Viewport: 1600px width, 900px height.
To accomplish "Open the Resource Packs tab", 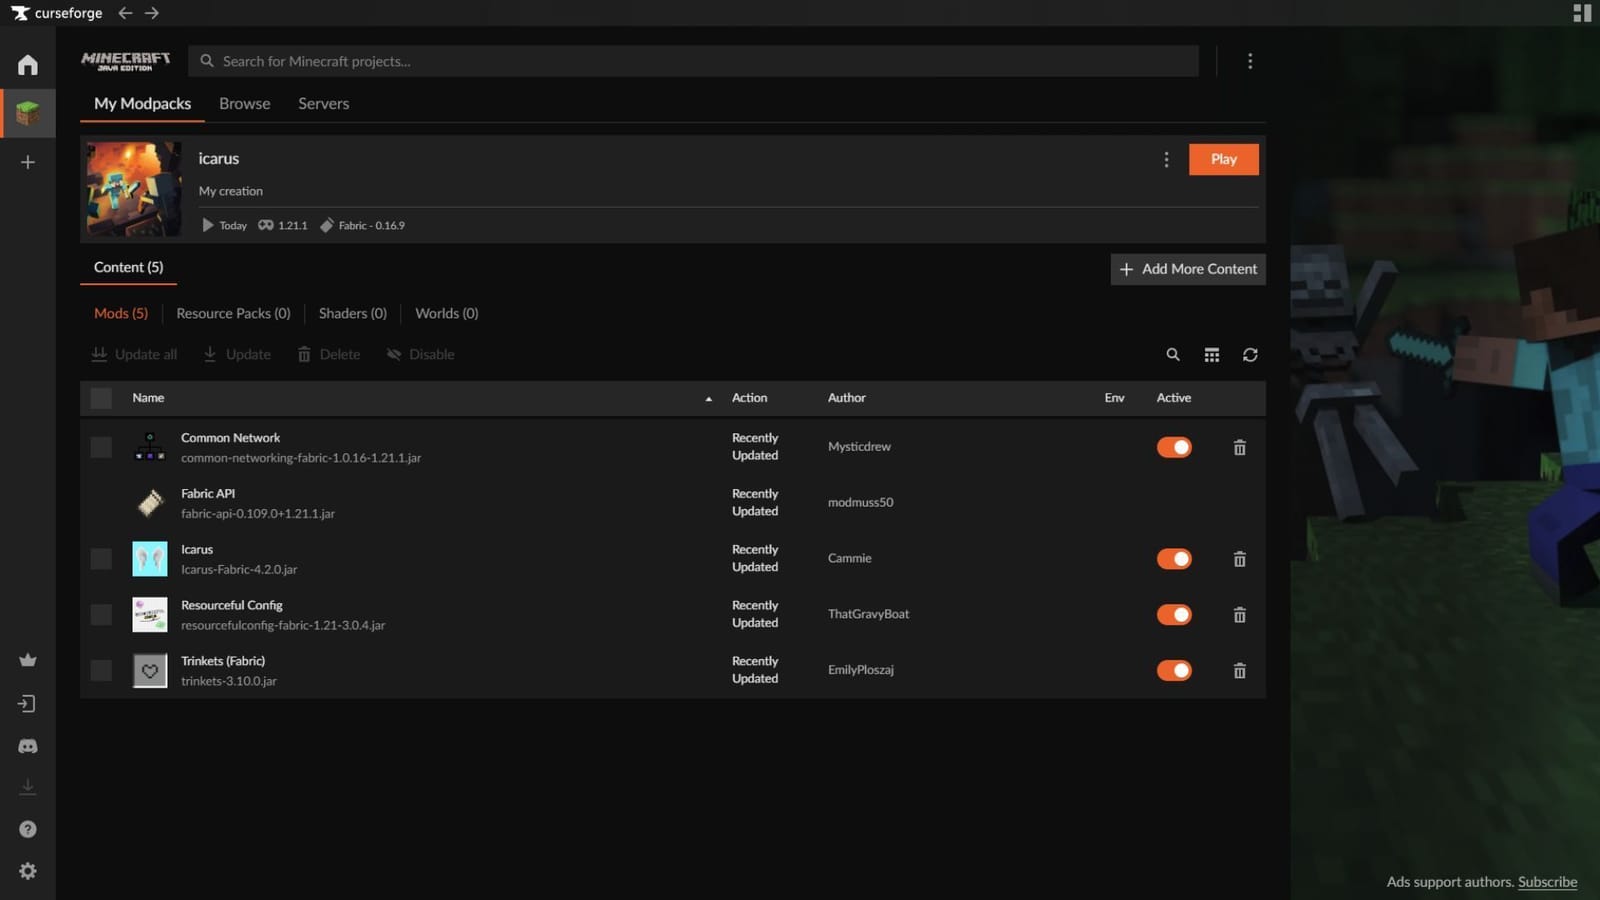I will pos(233,313).
